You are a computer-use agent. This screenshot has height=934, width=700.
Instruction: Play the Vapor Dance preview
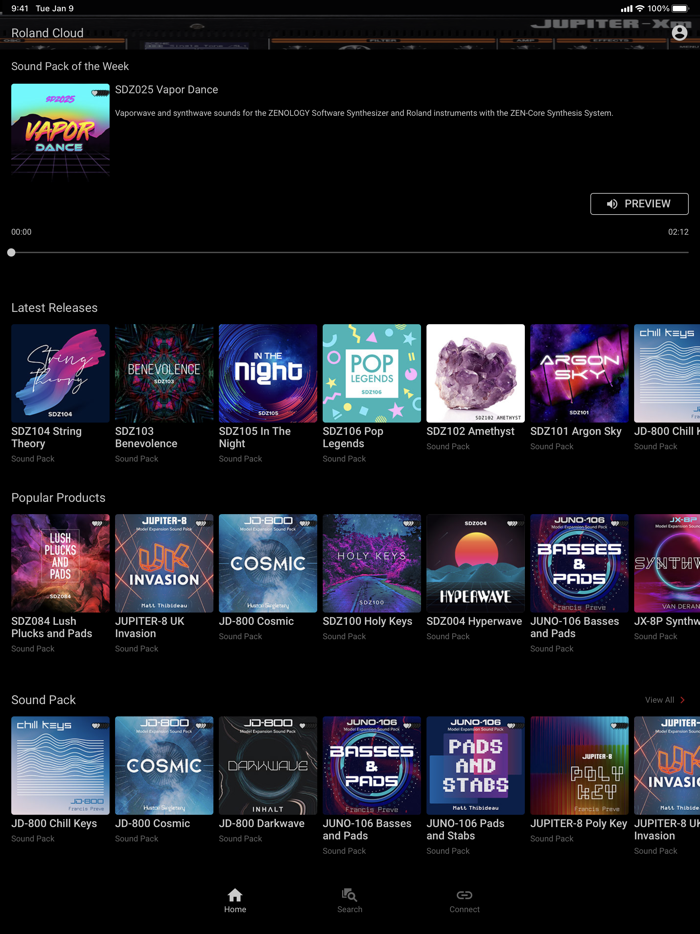[639, 204]
